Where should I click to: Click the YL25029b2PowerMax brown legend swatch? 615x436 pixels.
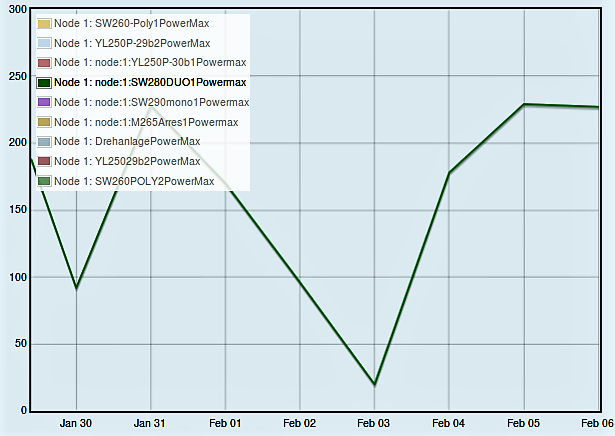(44, 161)
